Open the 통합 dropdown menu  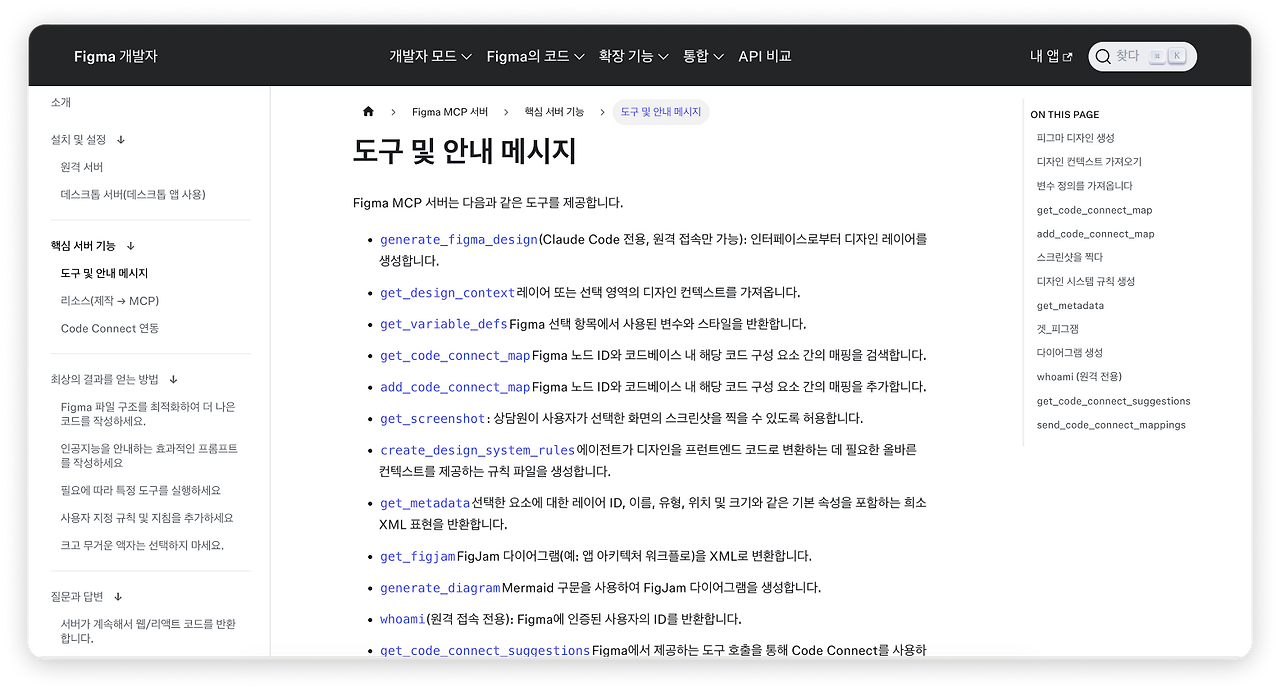(703, 56)
